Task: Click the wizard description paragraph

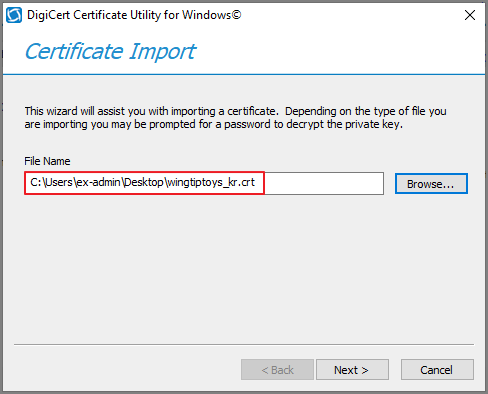Action: coord(235,117)
